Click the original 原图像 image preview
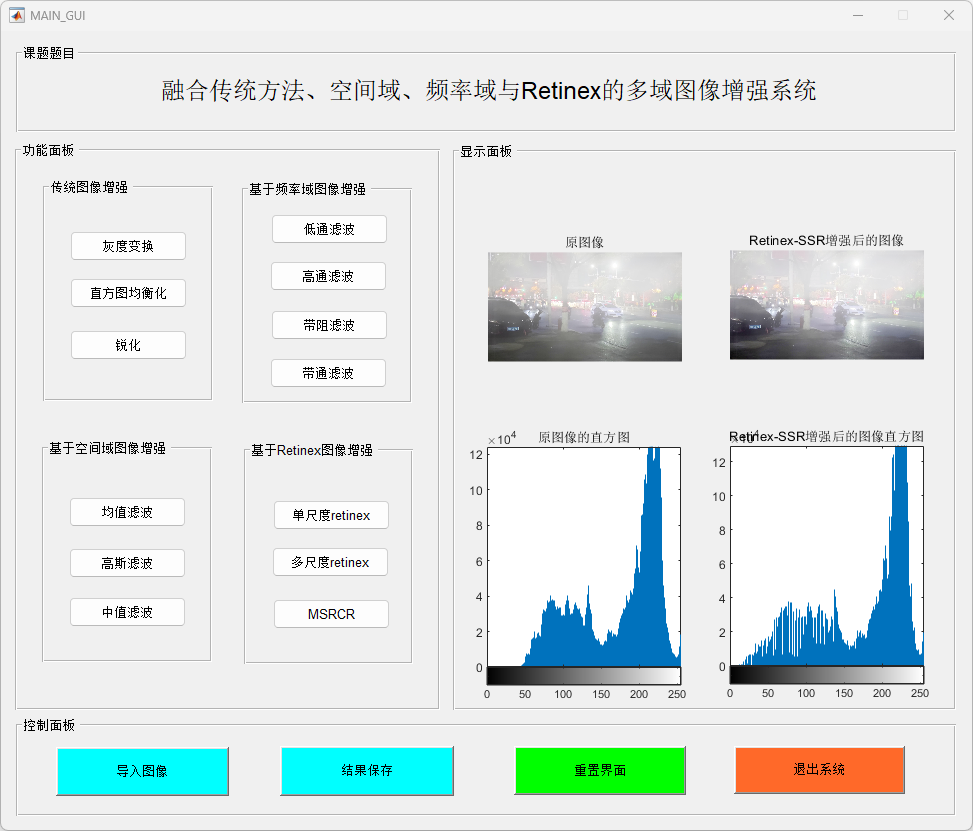The image size is (973, 831). 585,306
